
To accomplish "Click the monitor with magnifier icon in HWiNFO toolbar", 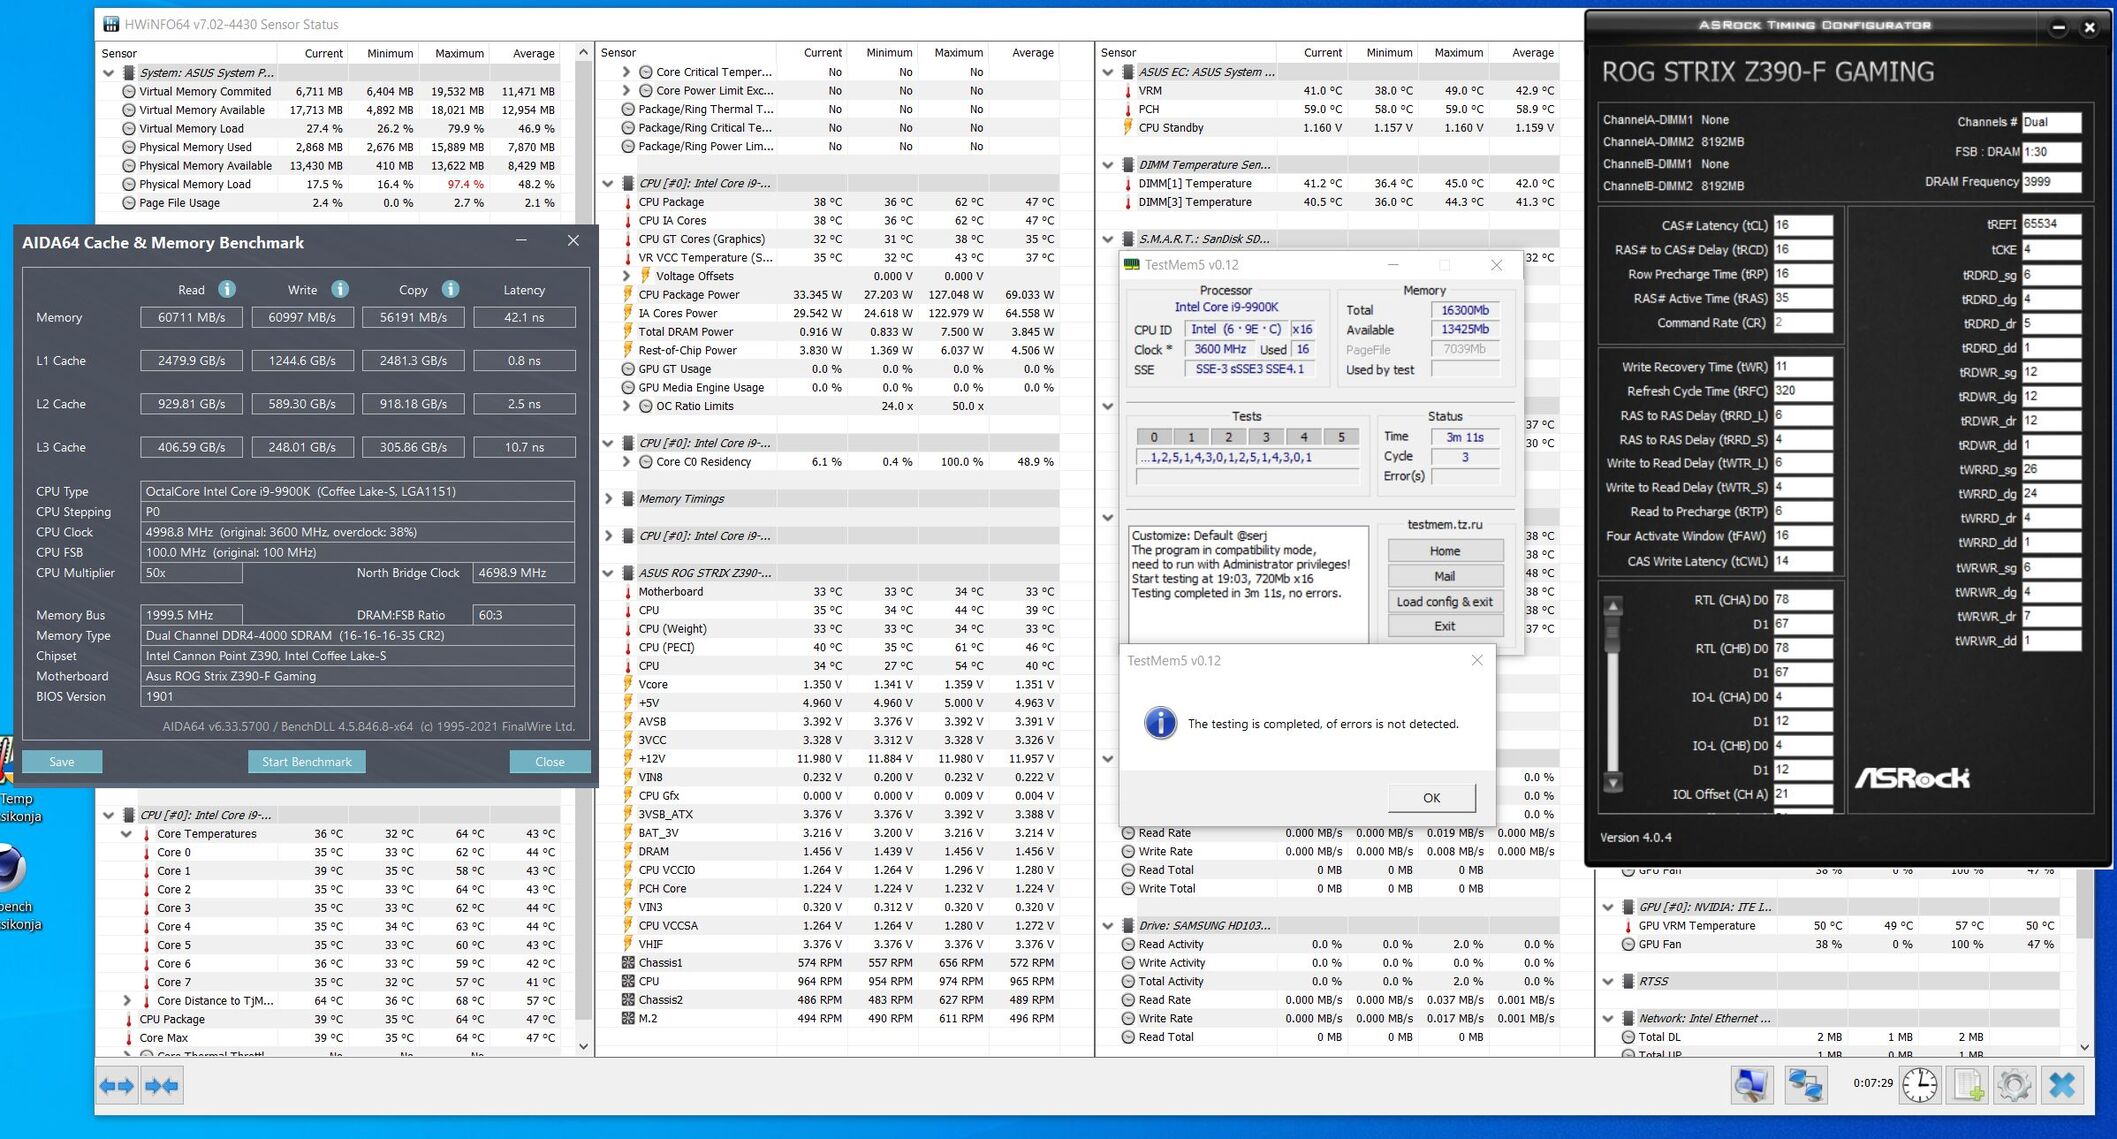I will 1751,1085.
